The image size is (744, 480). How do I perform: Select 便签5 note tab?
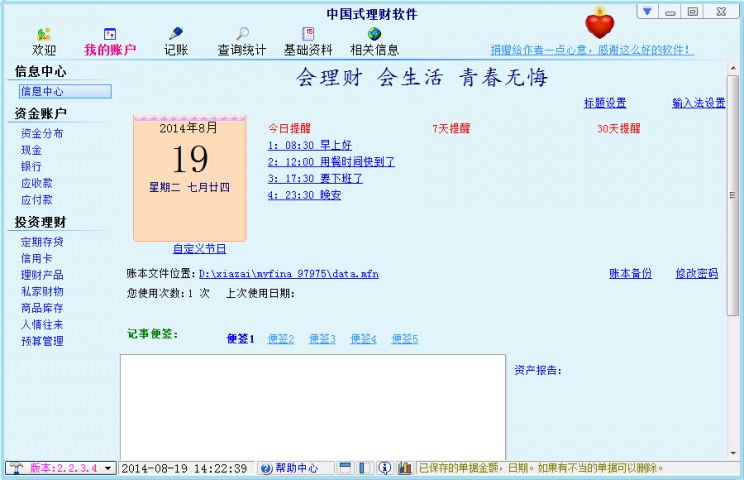tap(404, 339)
